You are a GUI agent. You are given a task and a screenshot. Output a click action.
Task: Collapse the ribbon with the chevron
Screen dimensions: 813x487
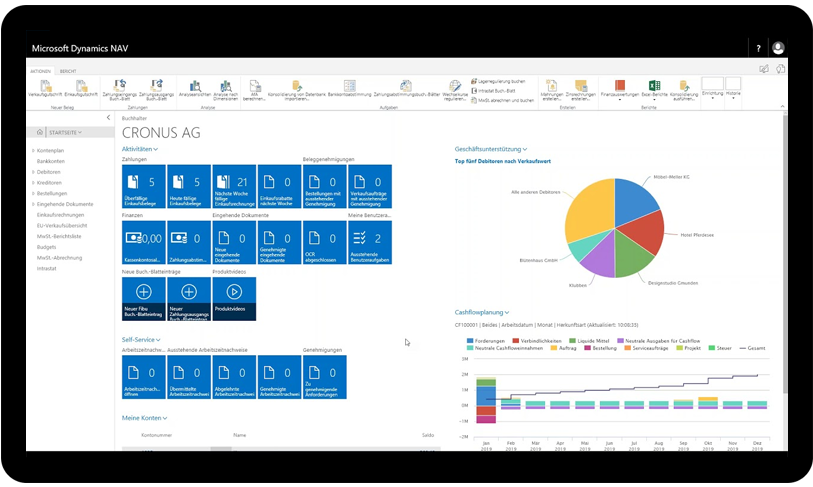[782, 106]
